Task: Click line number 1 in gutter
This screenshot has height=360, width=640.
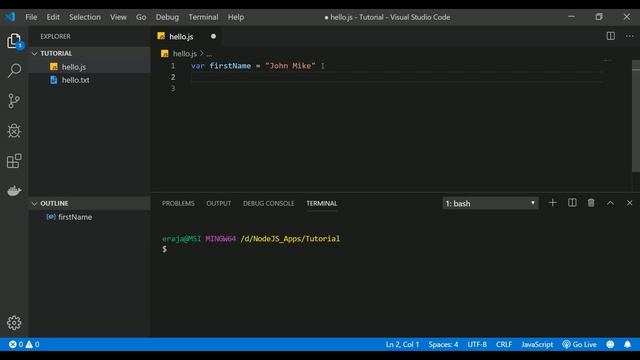Action: (173, 66)
